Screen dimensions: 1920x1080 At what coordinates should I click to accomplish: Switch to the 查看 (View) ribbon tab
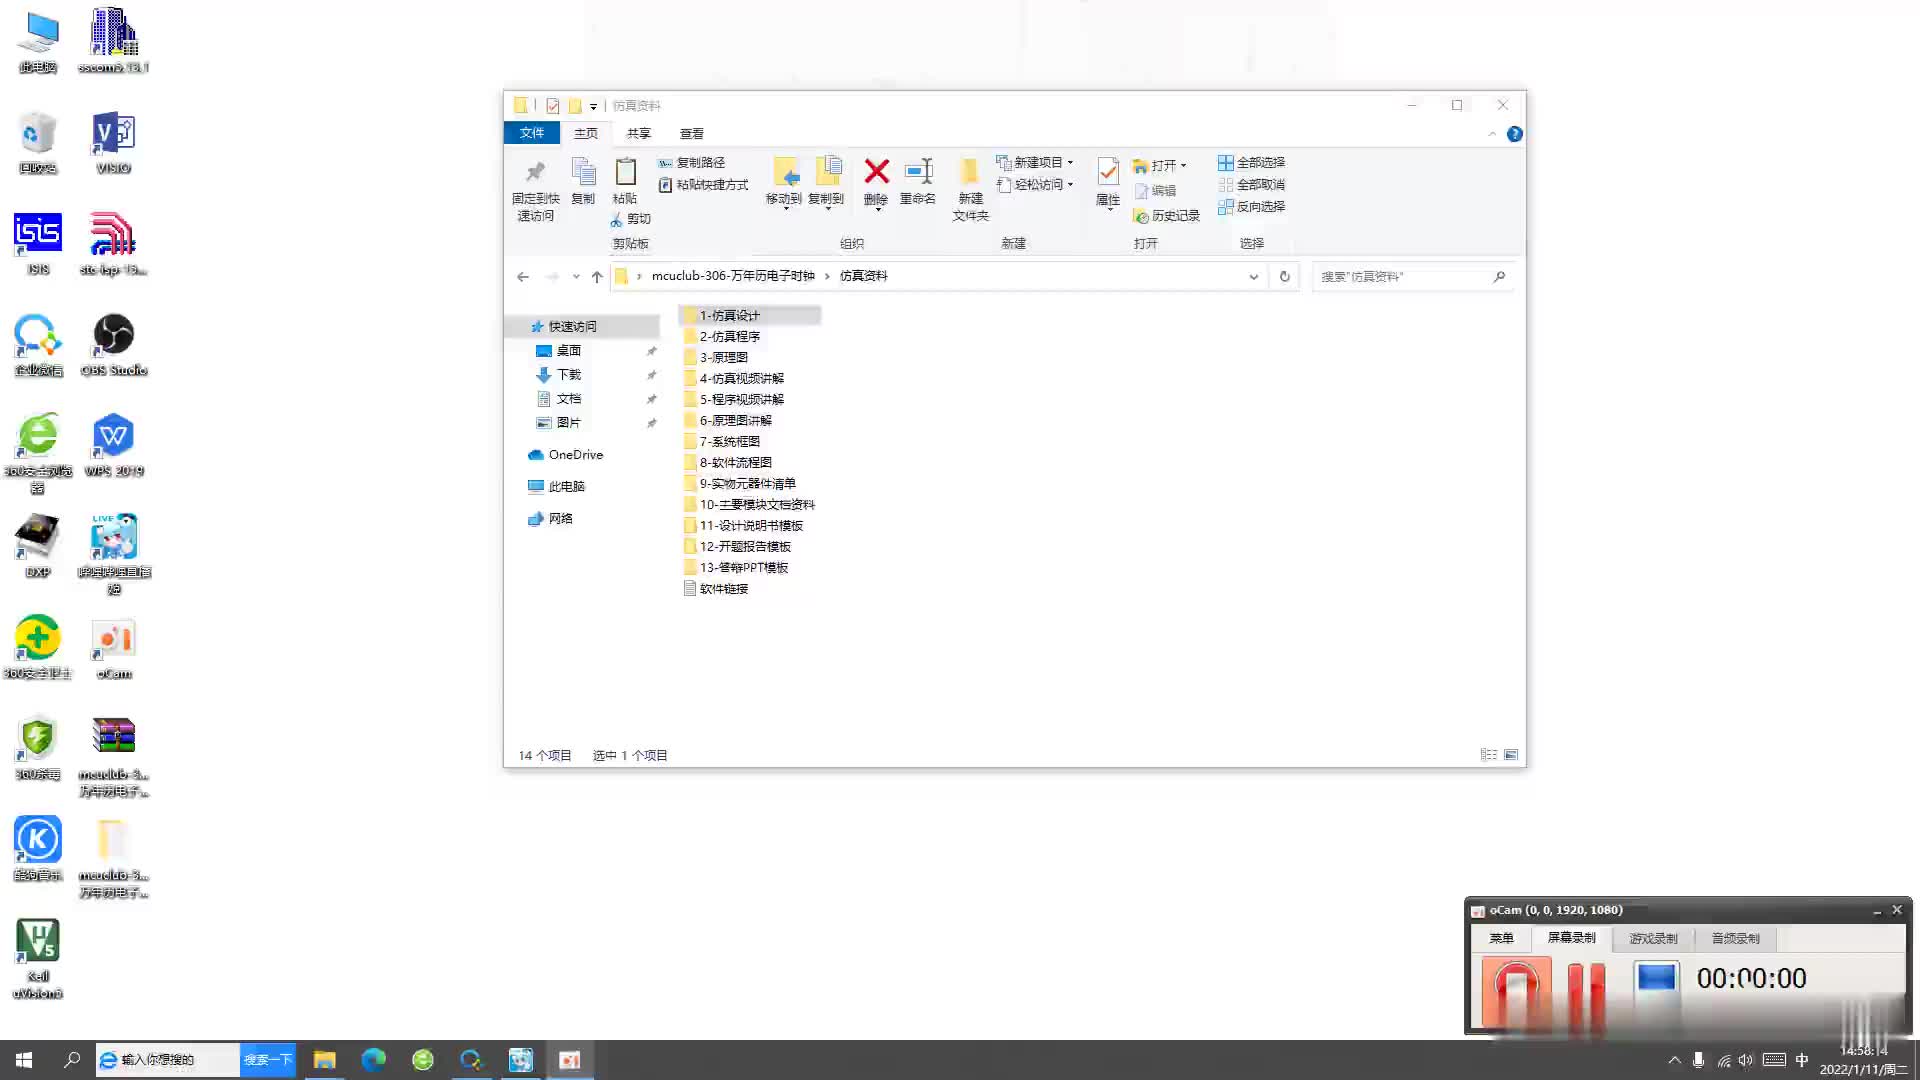tap(691, 134)
